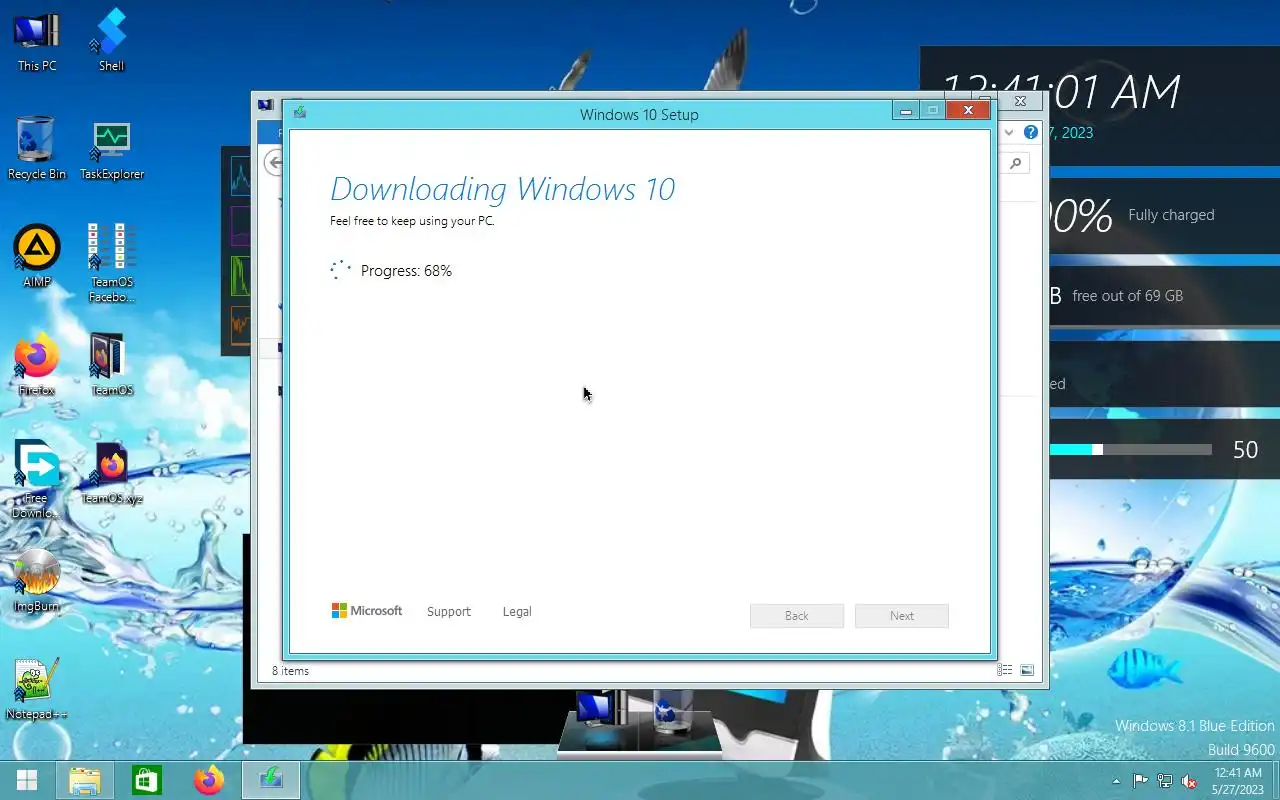Viewport: 1280px width, 800px height.
Task: Open the Legal link in Setup
Action: [517, 612]
